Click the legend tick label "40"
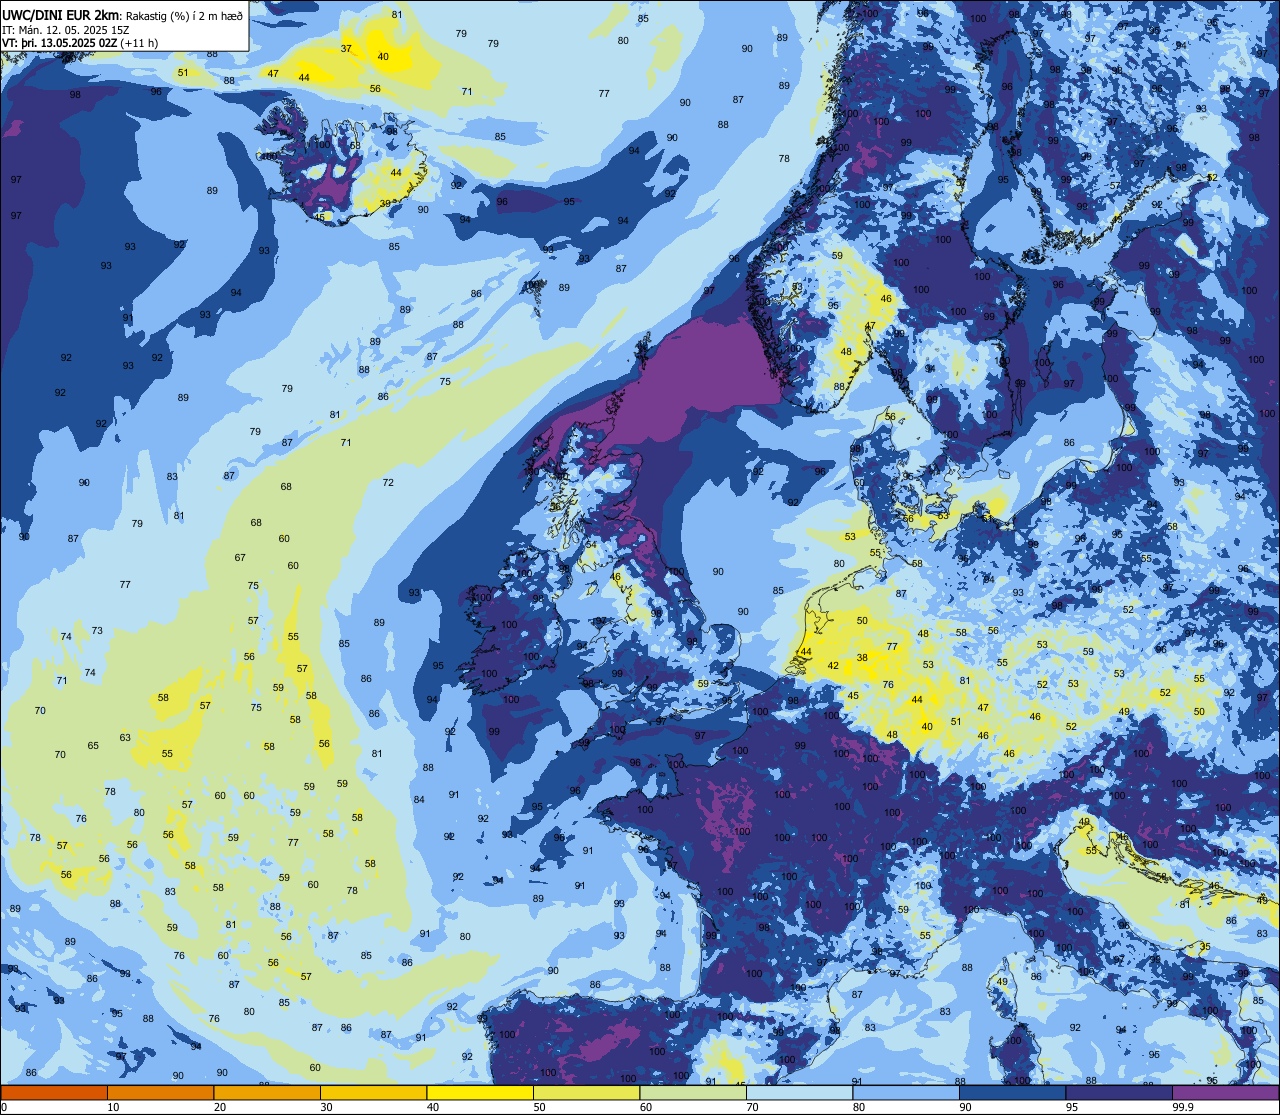Screen dimensions: 1280x1115 click(433, 1107)
